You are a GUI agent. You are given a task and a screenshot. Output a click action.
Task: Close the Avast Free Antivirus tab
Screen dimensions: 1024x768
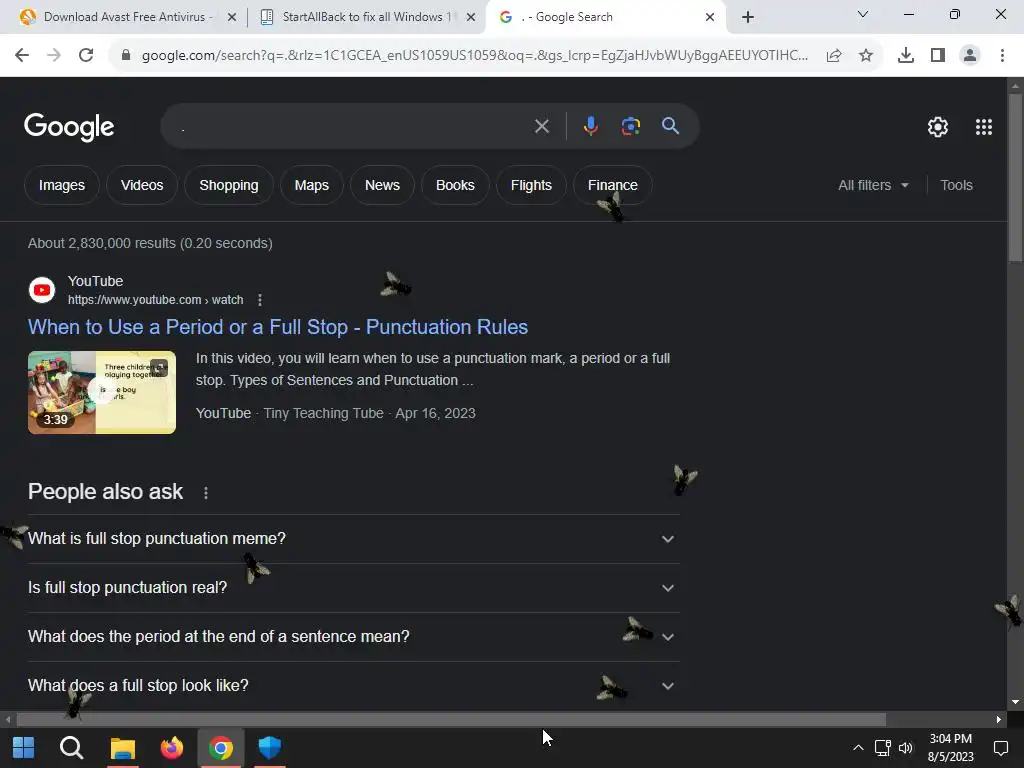pyautogui.click(x=232, y=17)
